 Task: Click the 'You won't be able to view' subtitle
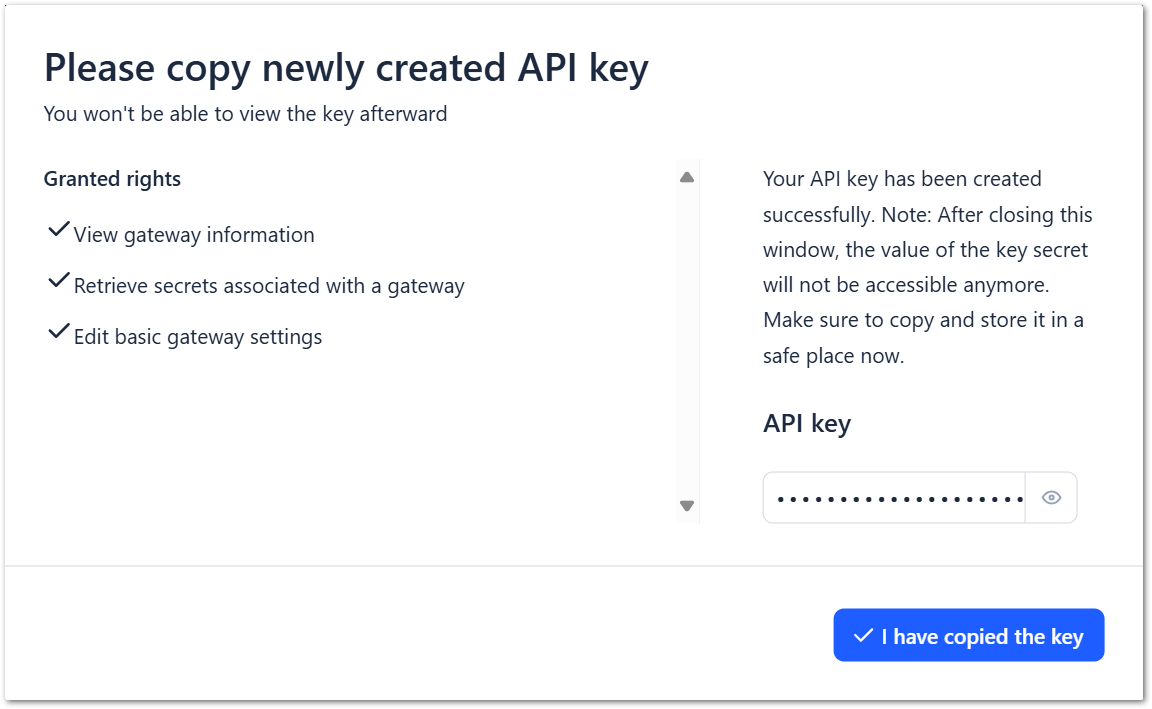click(245, 114)
